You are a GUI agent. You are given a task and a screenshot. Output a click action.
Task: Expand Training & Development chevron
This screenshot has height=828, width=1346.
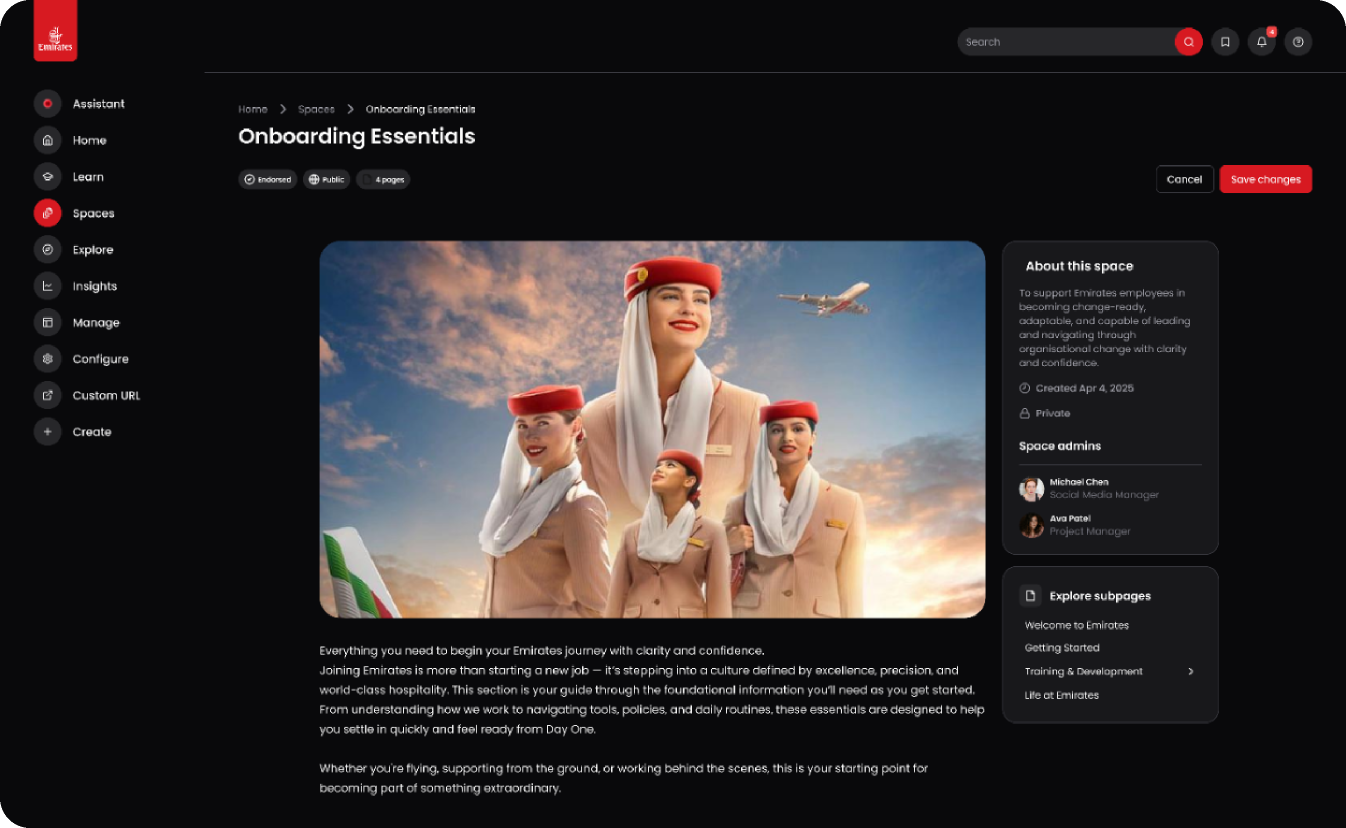(x=1191, y=672)
